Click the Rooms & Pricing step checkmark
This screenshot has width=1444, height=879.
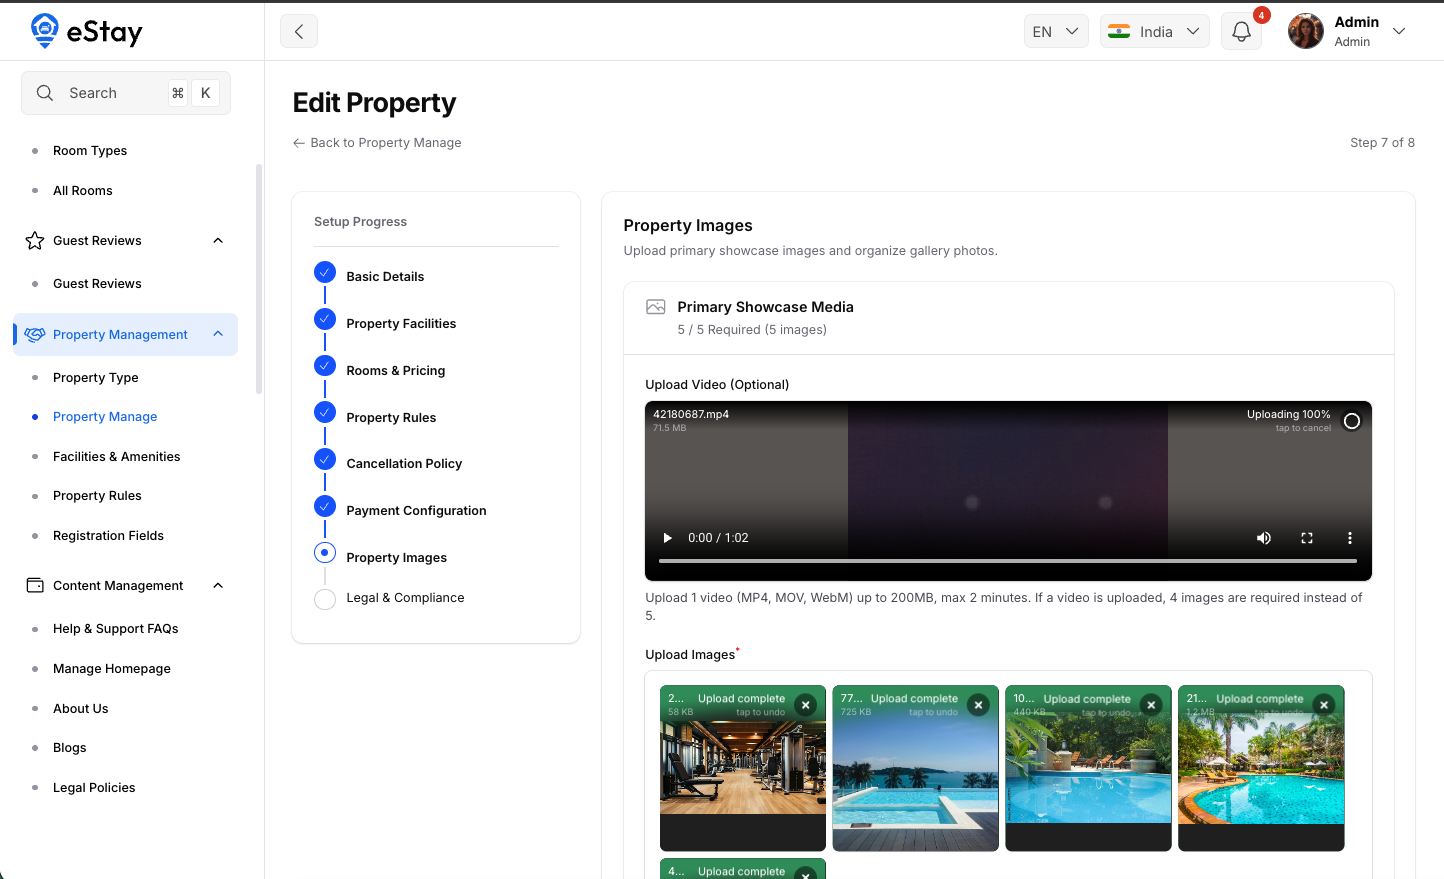click(x=325, y=366)
